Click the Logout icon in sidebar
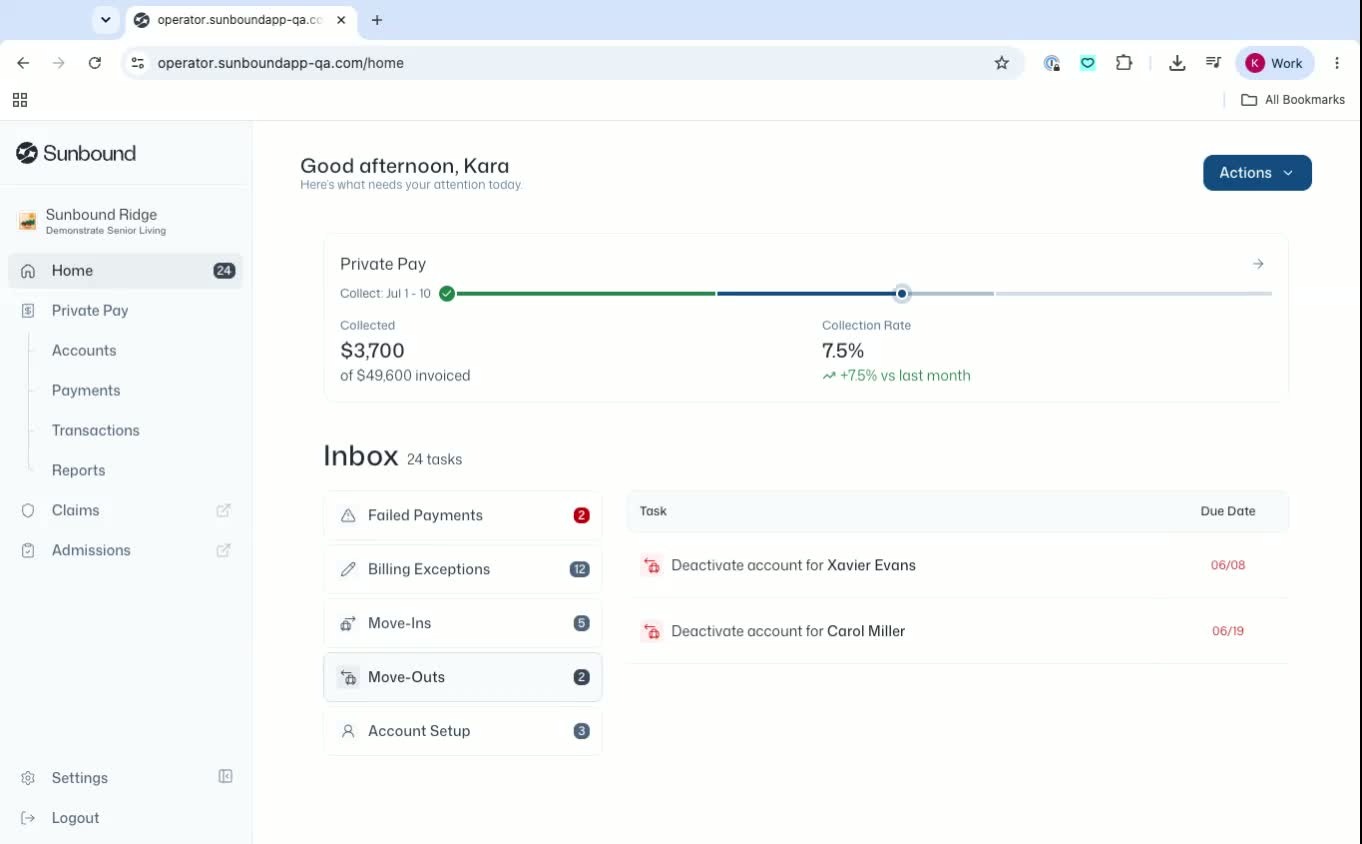 [x=28, y=818]
